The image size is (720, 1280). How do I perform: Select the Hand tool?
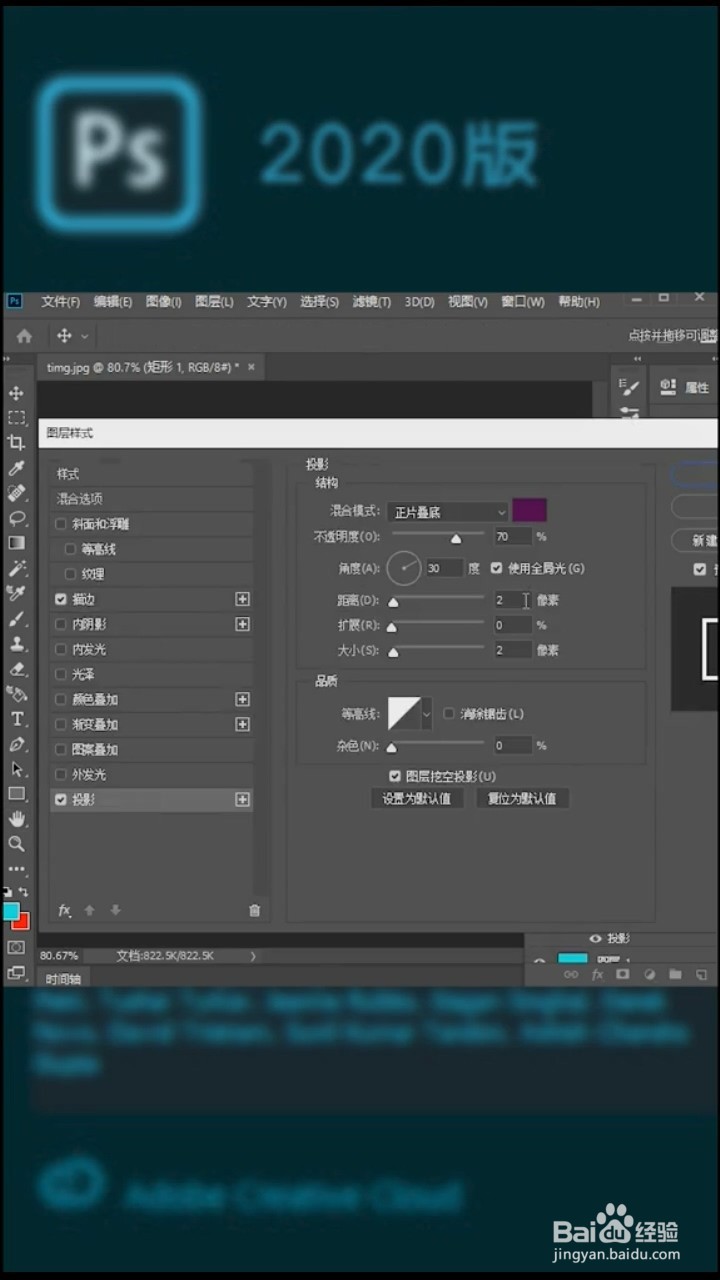tap(16, 819)
